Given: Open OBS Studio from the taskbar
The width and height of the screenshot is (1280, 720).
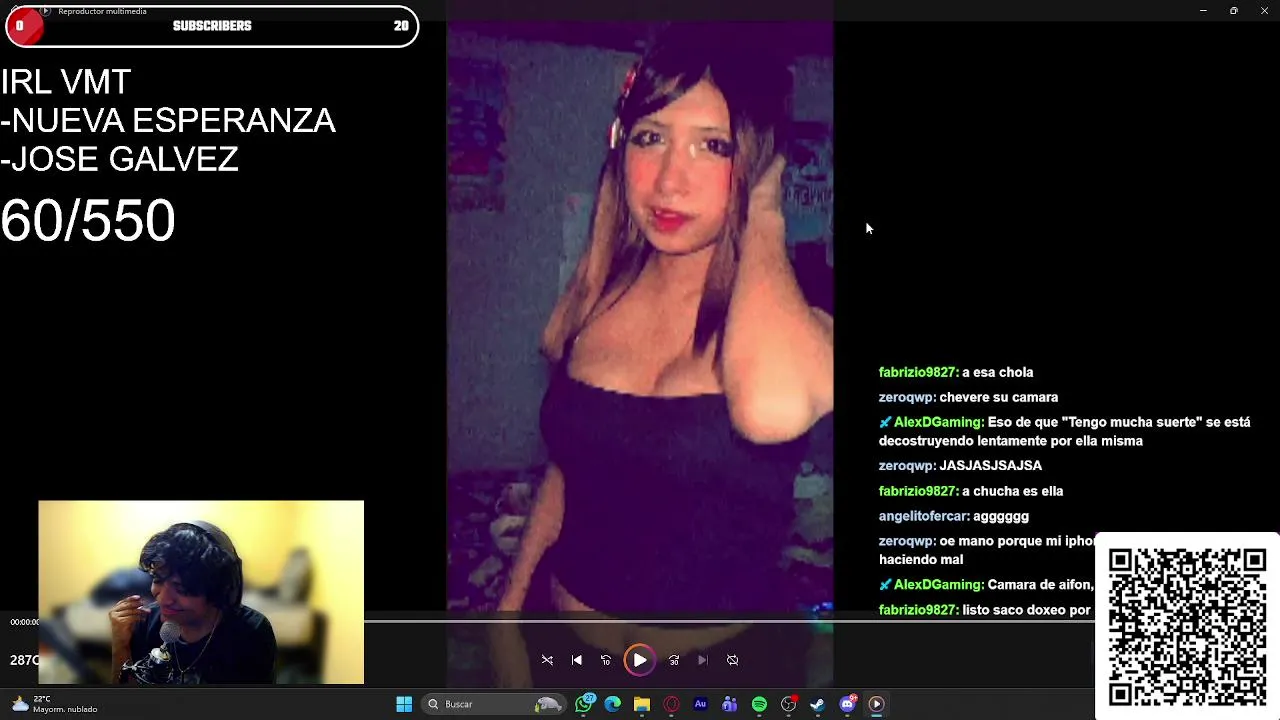Looking at the screenshot, I should pyautogui.click(x=789, y=704).
